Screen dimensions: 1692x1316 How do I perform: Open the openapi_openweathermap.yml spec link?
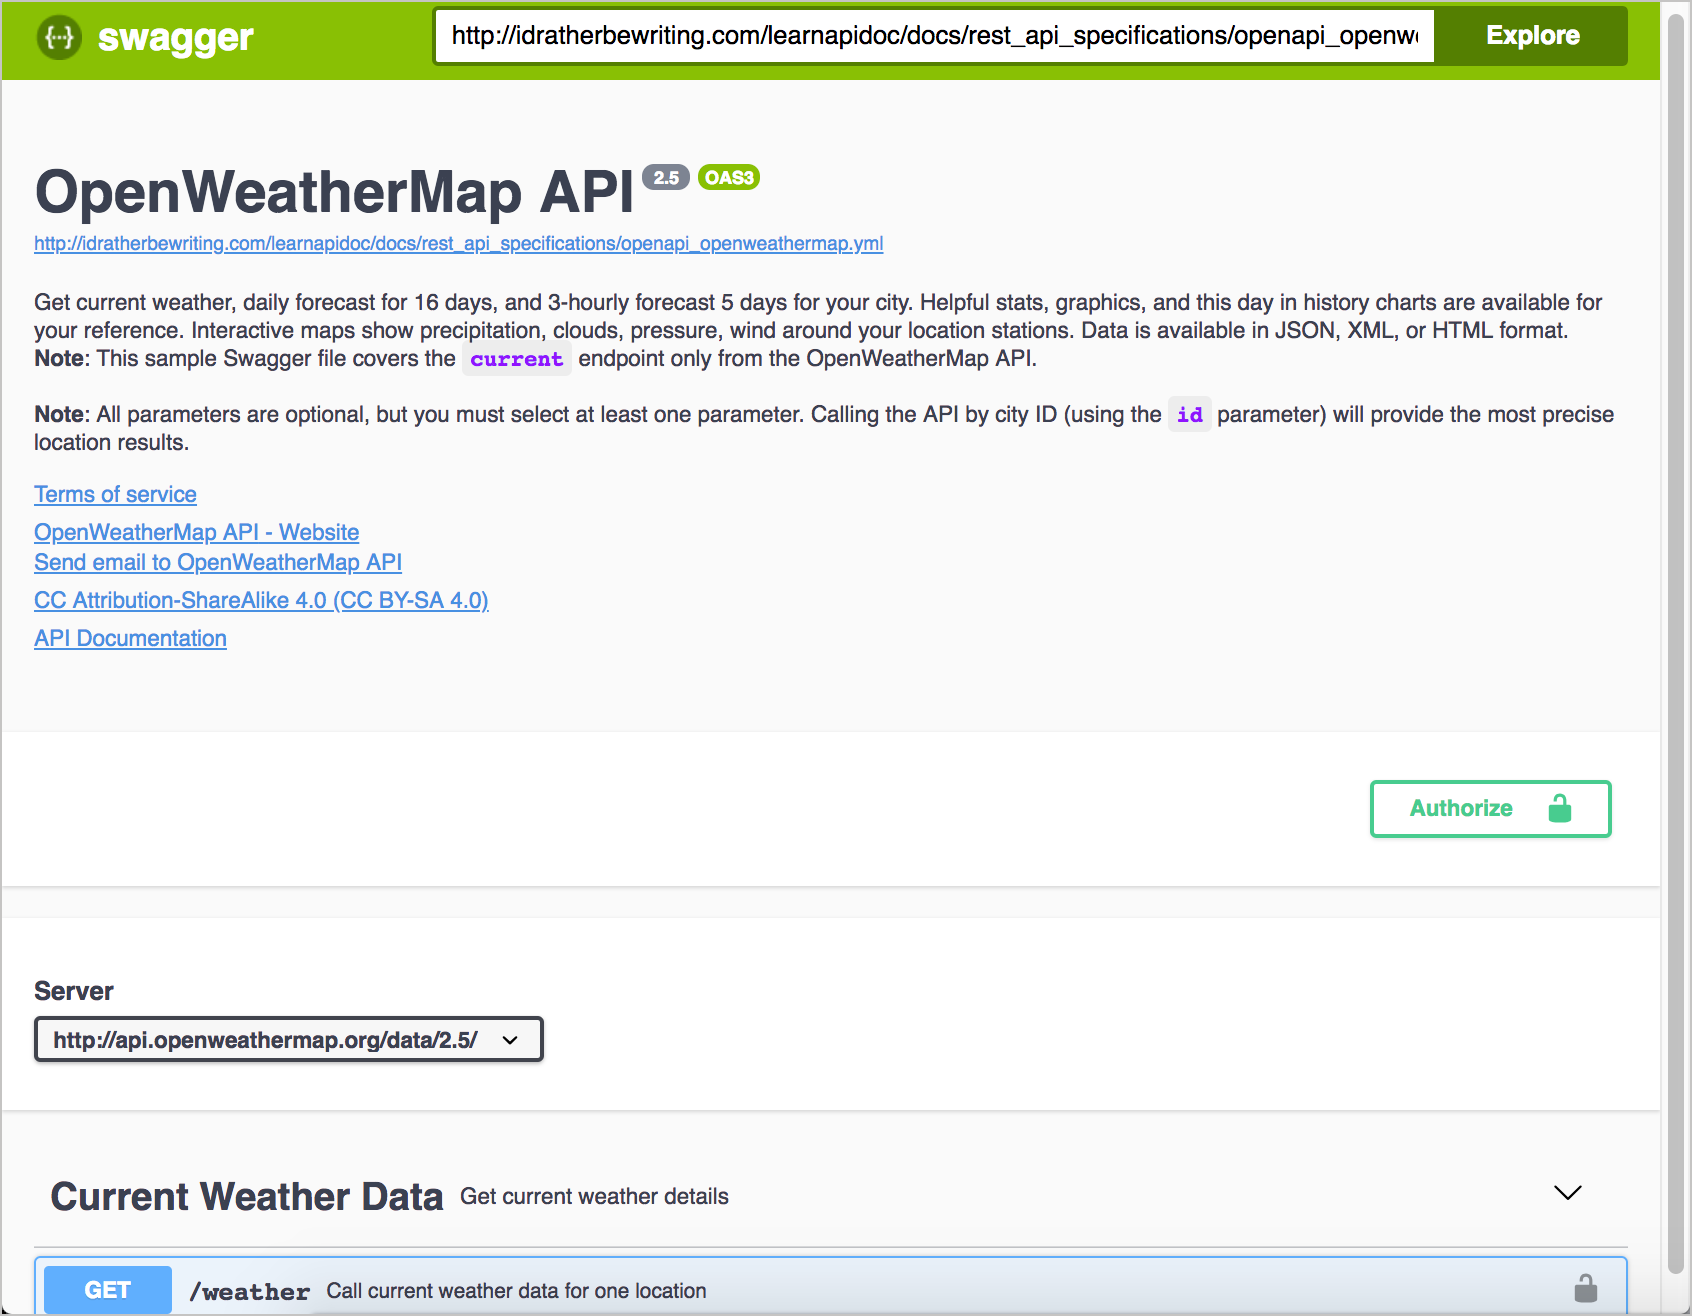[458, 243]
